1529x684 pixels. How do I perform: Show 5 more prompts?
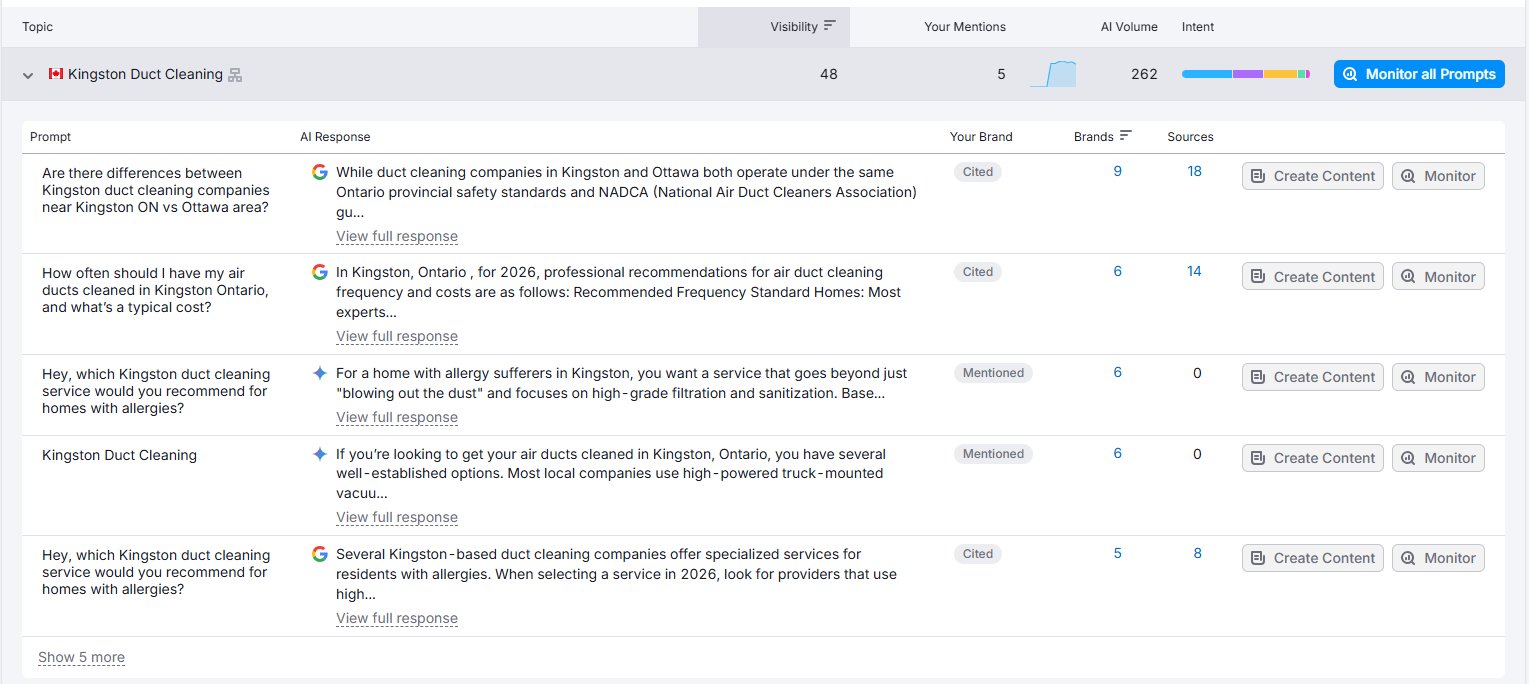[81, 658]
